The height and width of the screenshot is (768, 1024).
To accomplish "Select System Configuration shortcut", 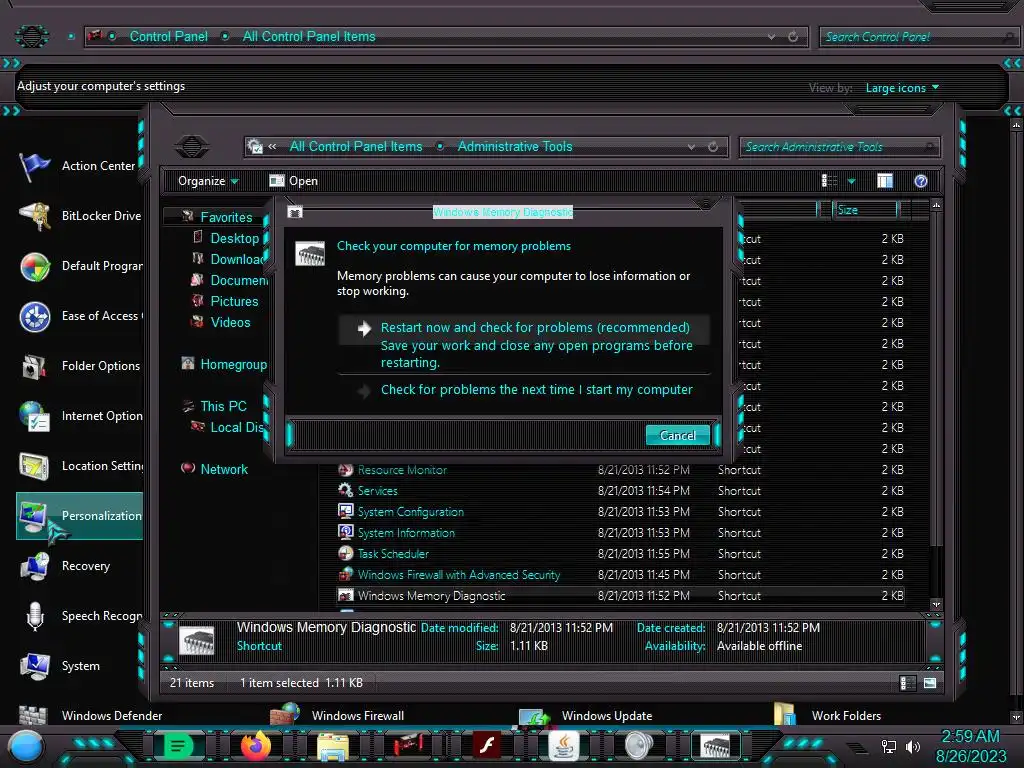I will tap(410, 512).
